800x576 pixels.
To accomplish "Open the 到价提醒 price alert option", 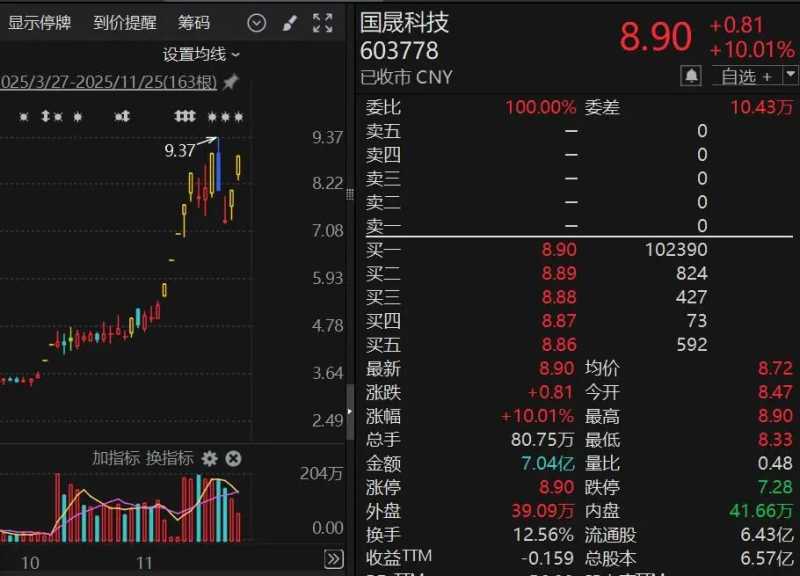I will [125, 23].
